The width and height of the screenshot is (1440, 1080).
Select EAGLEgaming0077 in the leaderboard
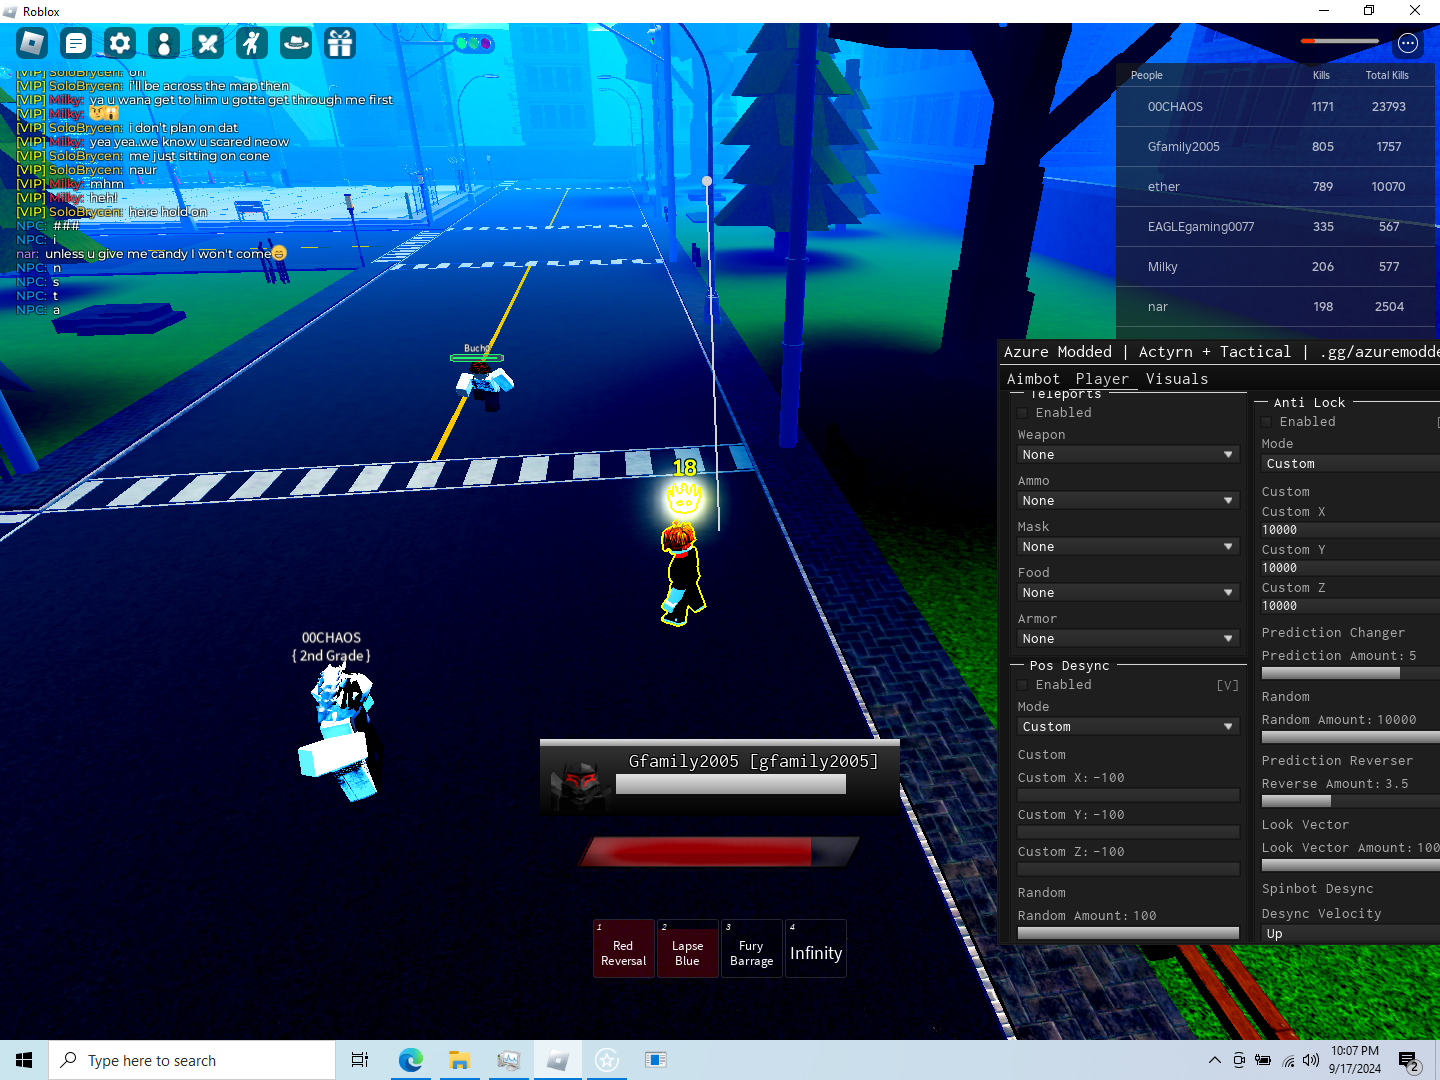[x=1276, y=227]
